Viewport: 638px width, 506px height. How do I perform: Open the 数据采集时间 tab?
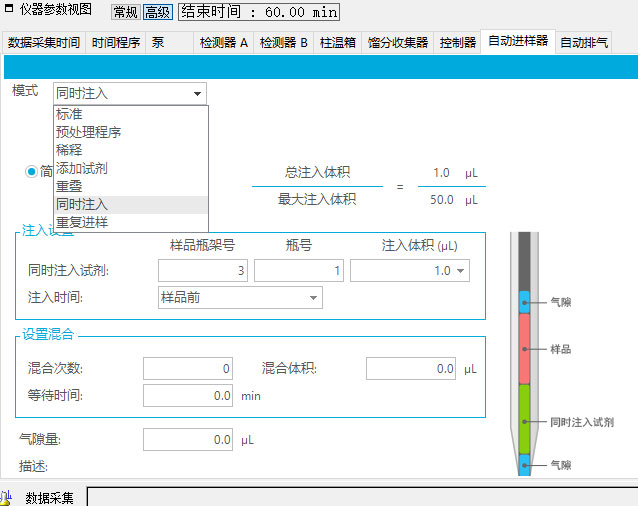44,43
